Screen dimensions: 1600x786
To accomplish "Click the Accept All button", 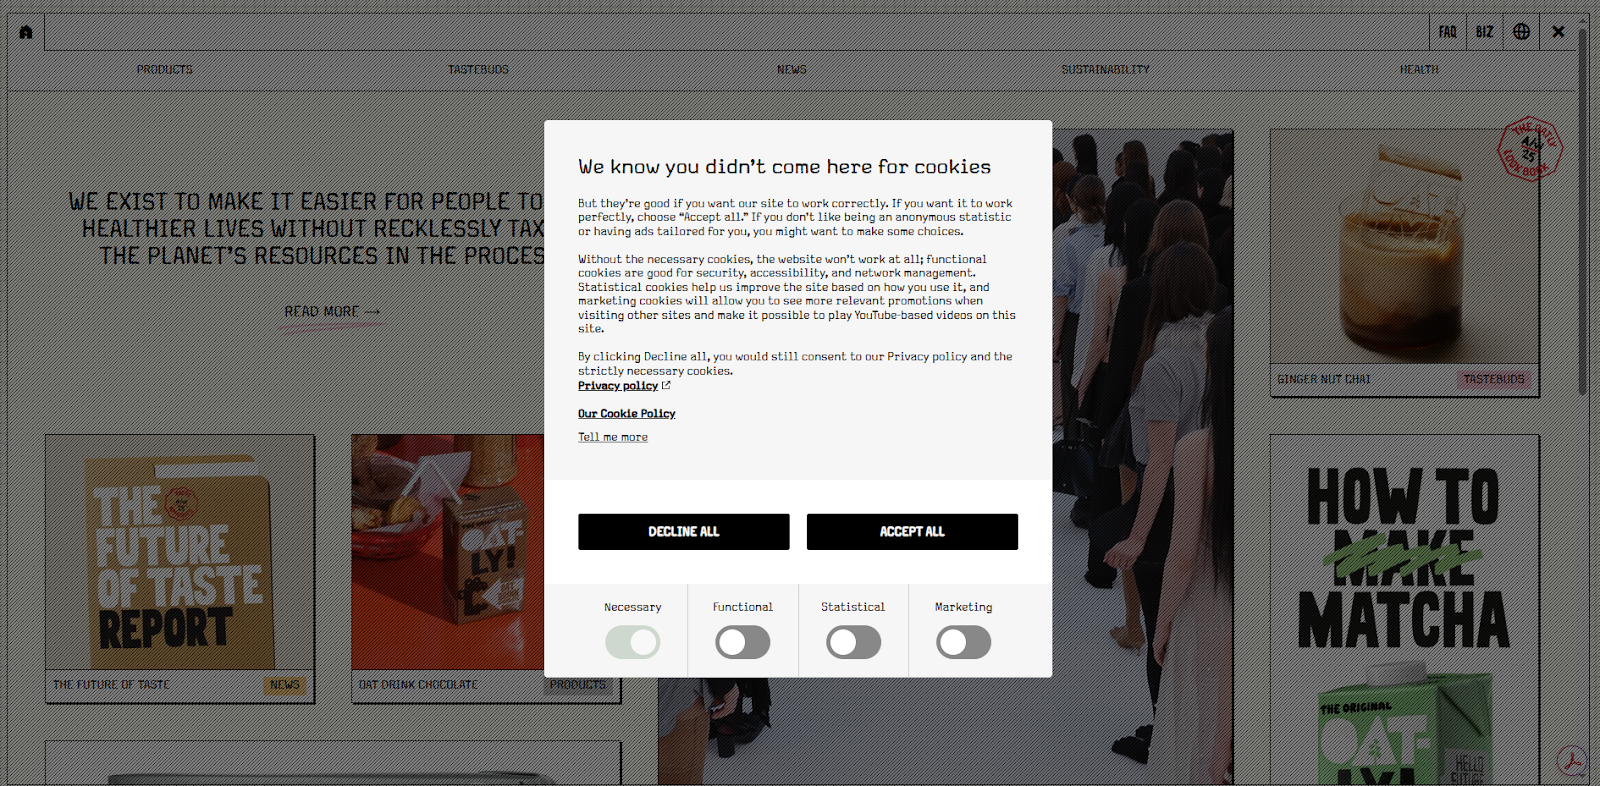I will (x=912, y=532).
